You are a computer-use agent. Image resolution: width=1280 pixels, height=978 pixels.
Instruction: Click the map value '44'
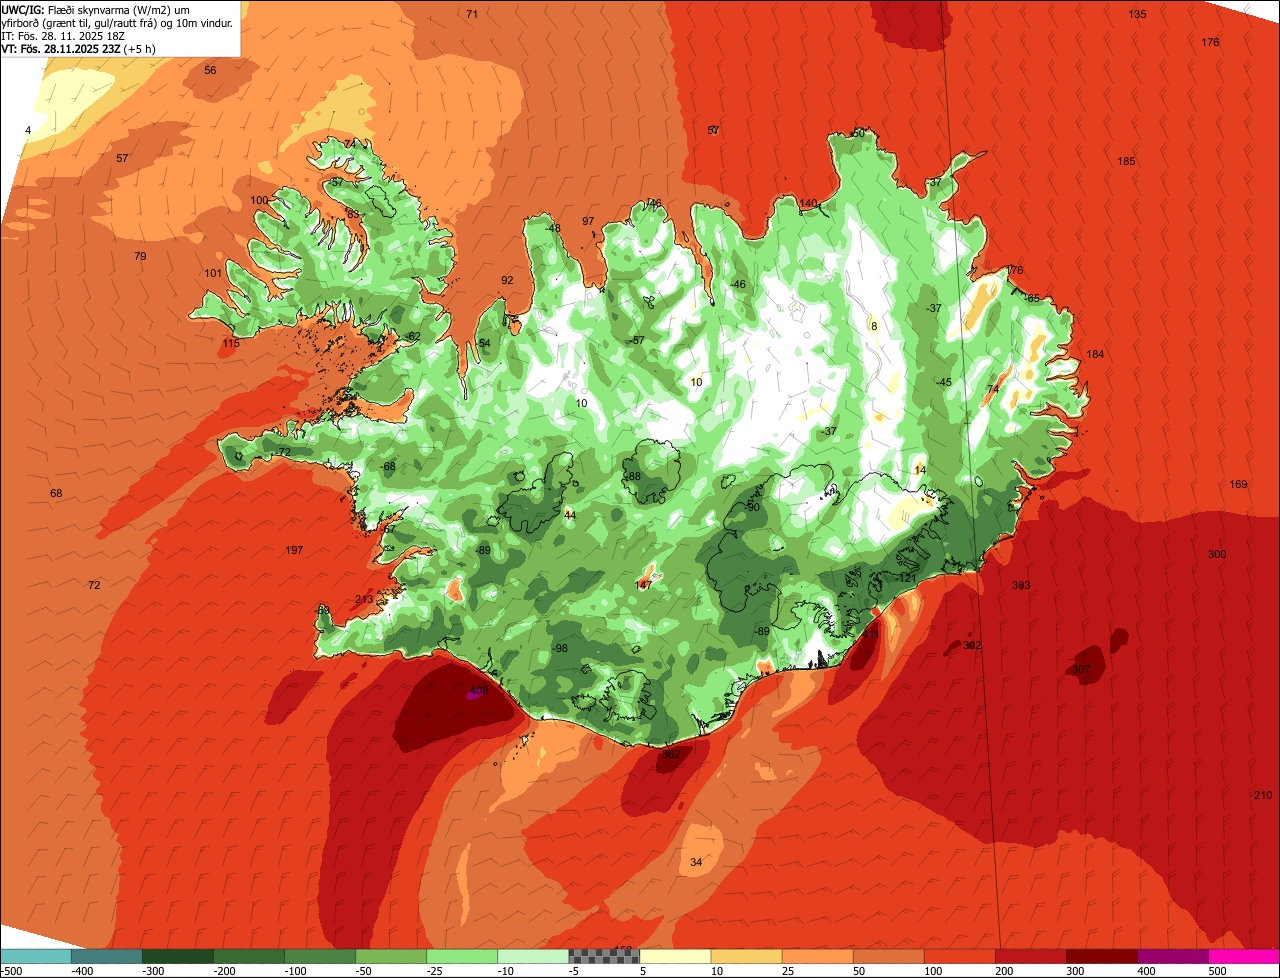pos(570,514)
